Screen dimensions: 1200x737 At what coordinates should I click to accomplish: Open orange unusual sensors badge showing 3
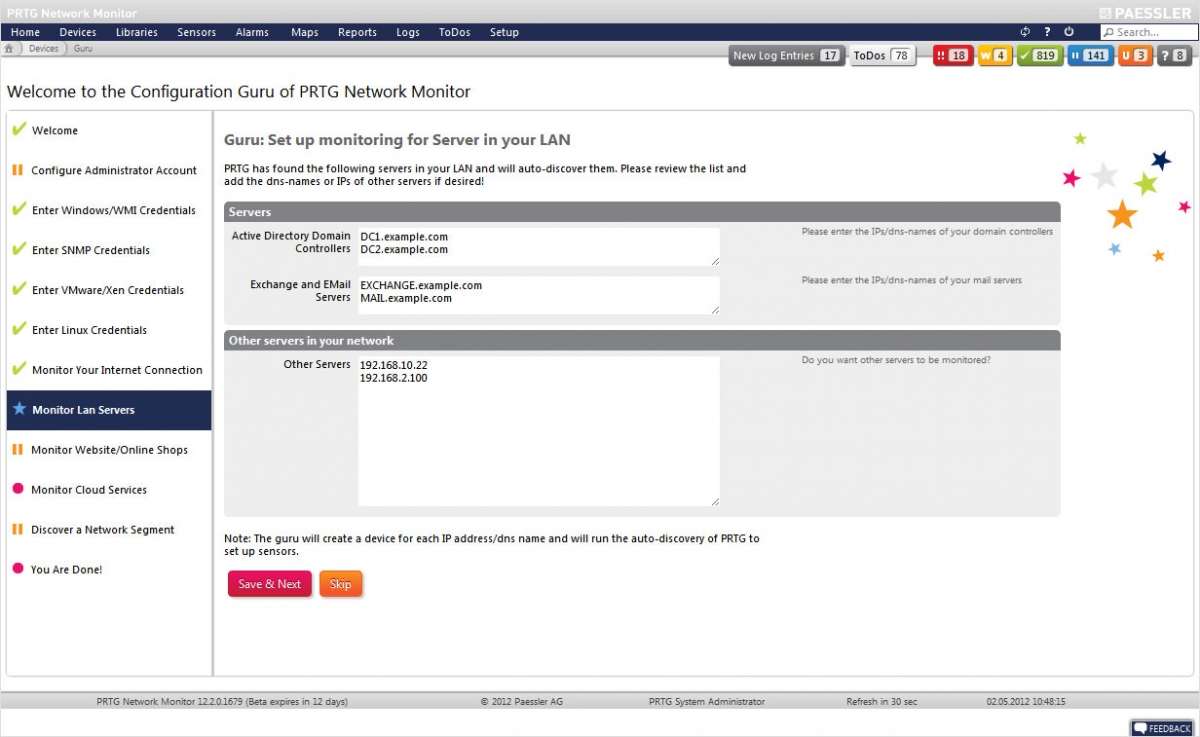click(1135, 56)
